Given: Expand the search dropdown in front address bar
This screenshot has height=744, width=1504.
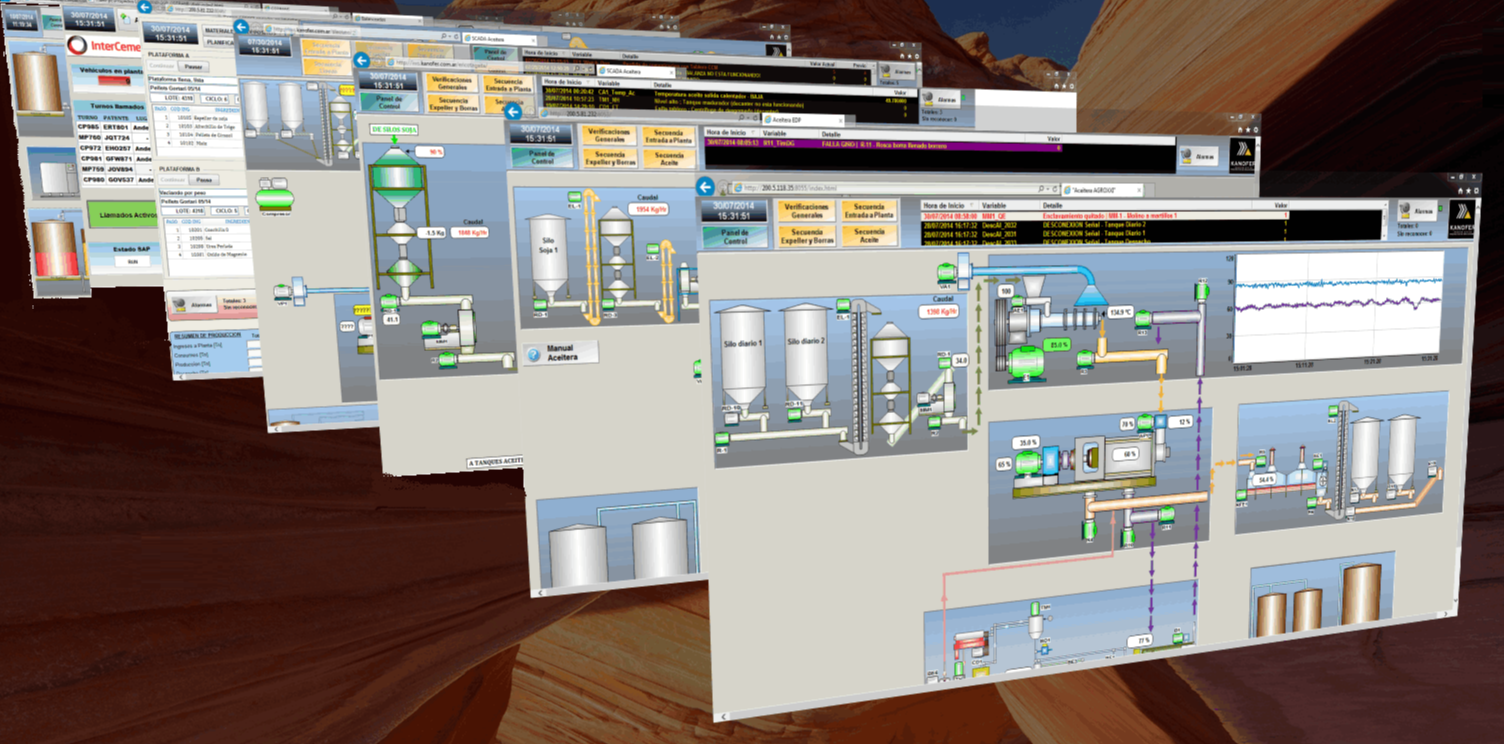Looking at the screenshot, I should 1042,189.
